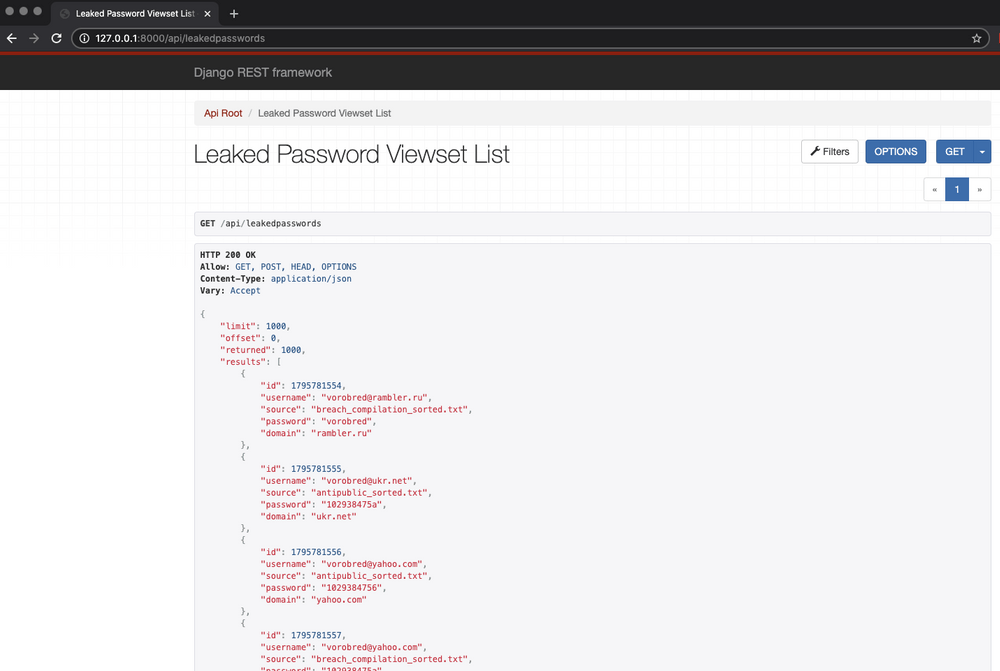The height and width of the screenshot is (671, 1000).
Task: Click the favicon on the active browser tab
Action: point(63,14)
